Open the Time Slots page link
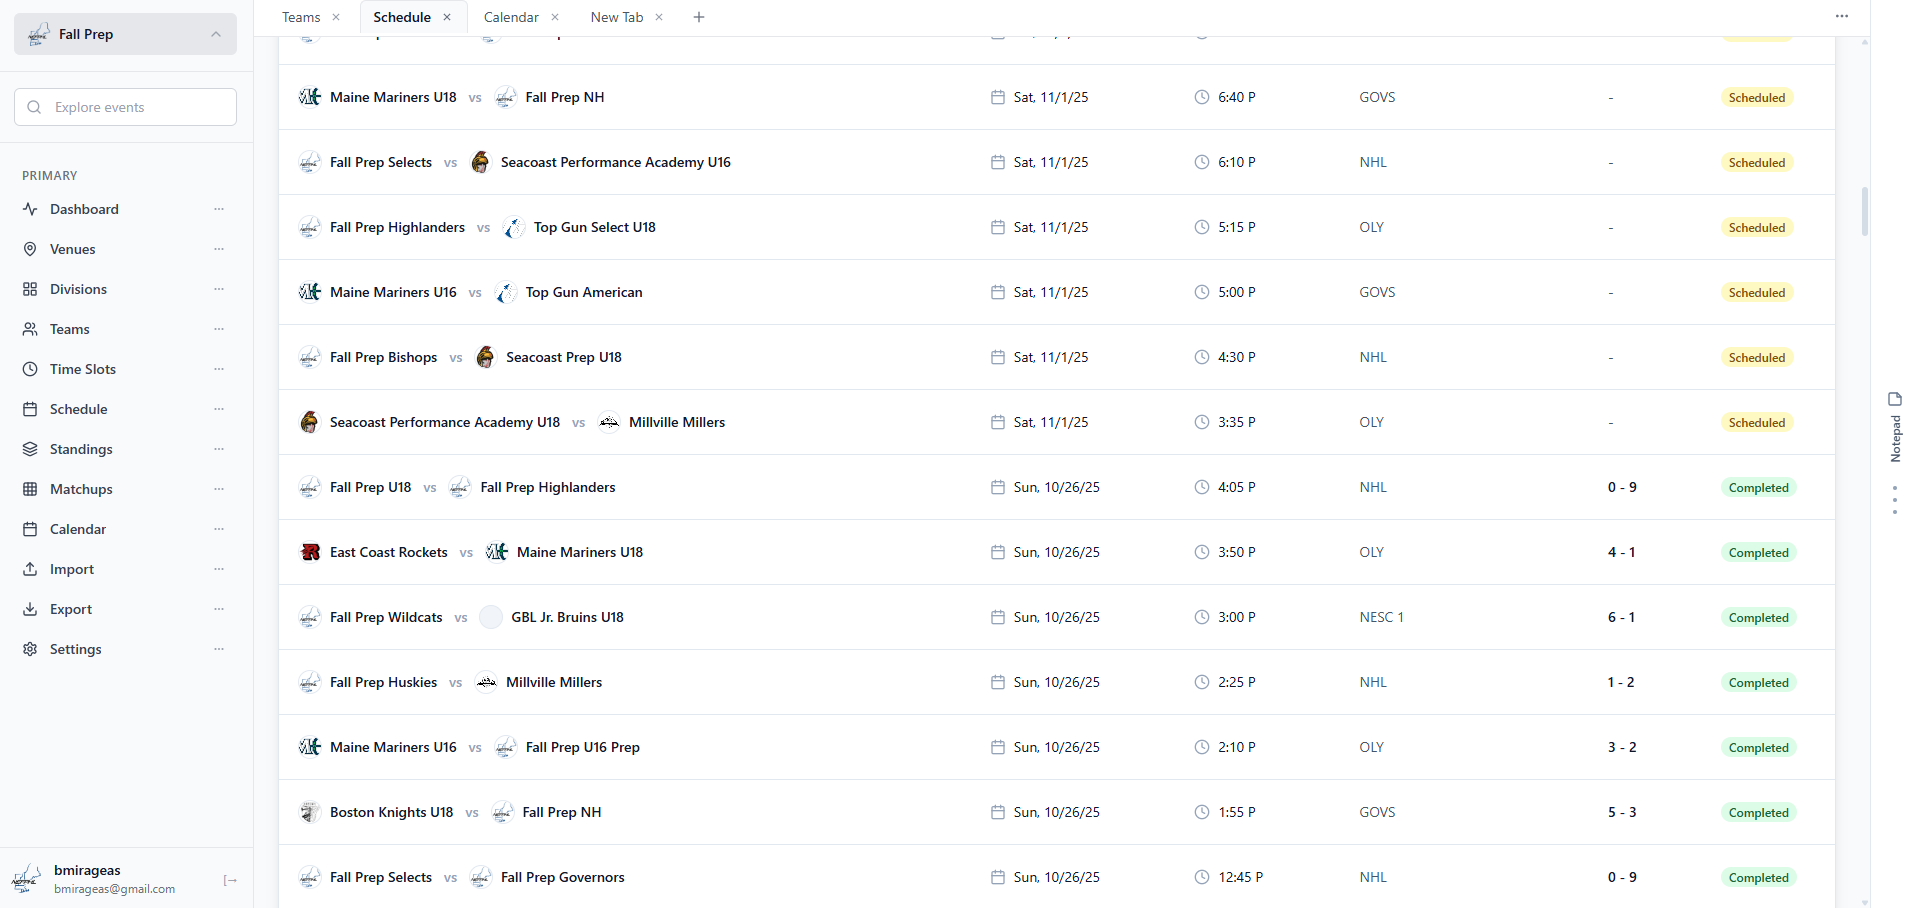Image resolution: width=1915 pixels, height=908 pixels. (83, 369)
